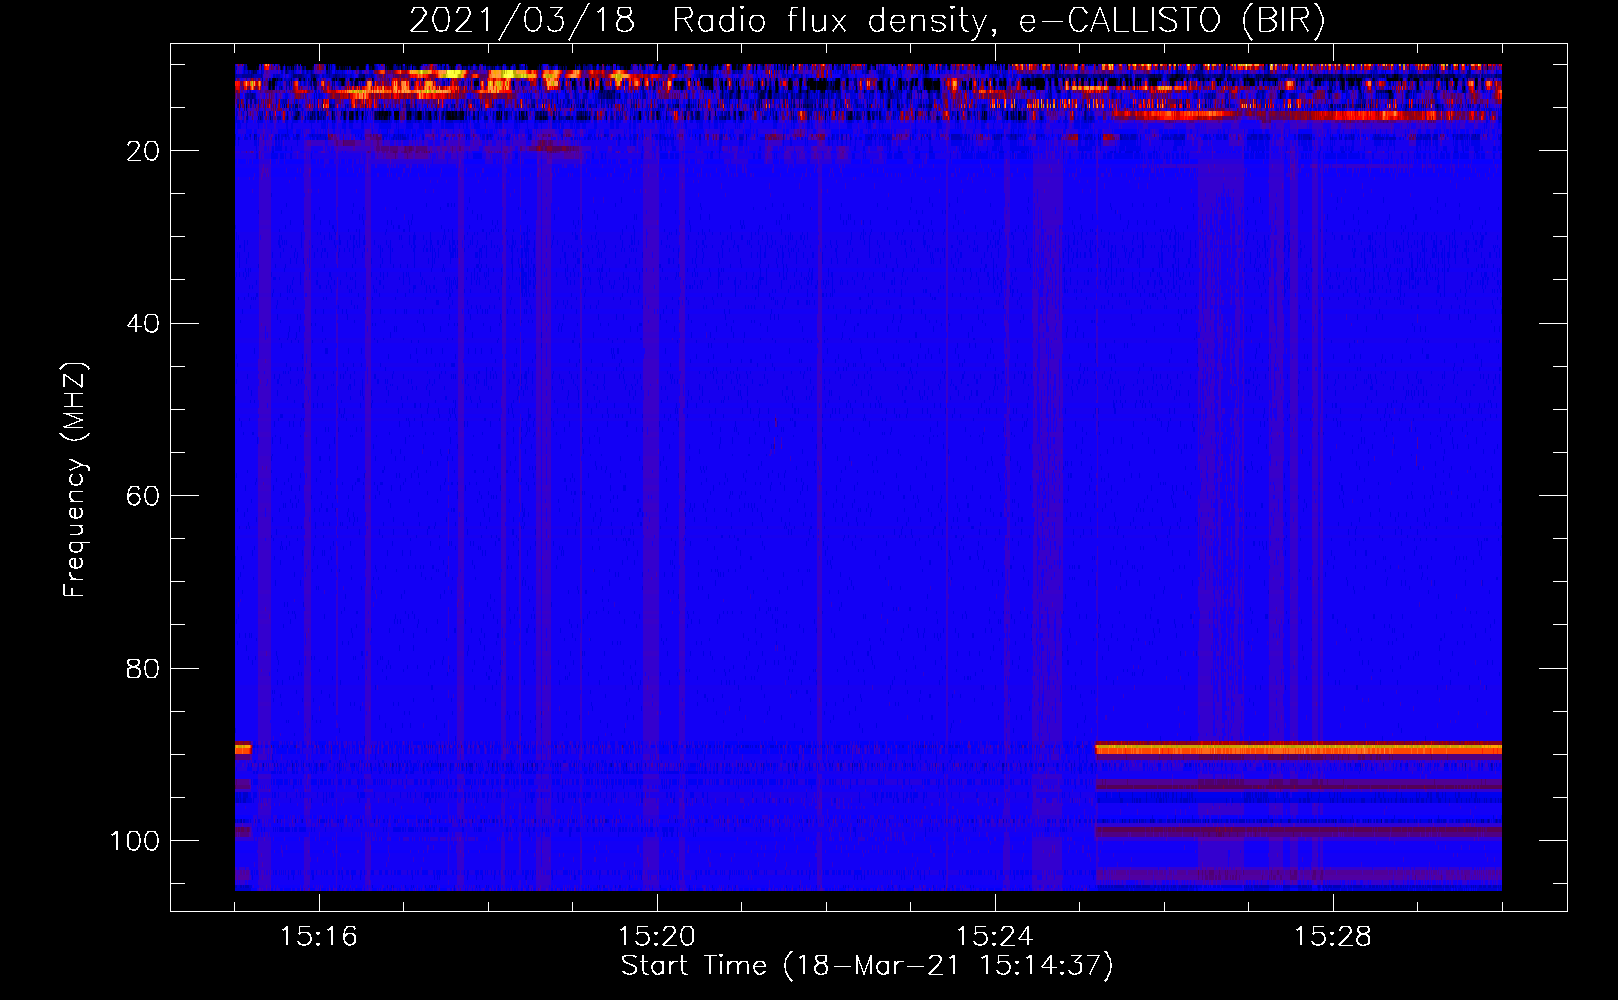Click the 20 MHz frequency tick label

[x=143, y=151]
